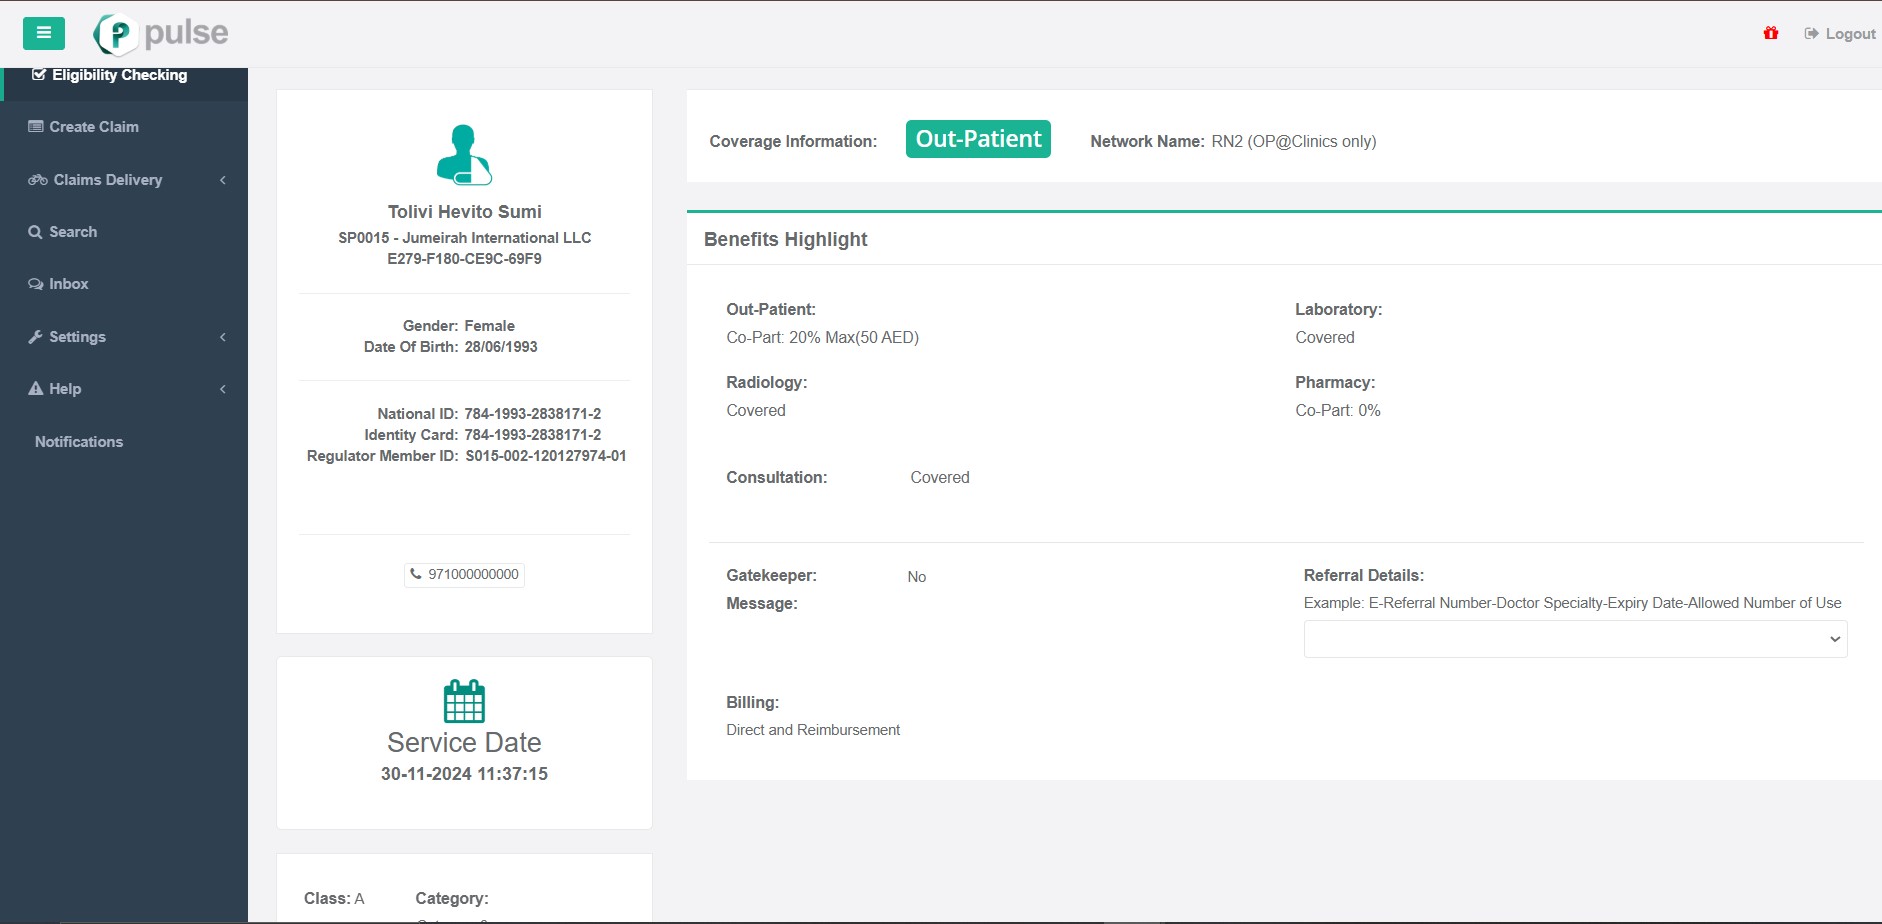Click the Out-Patient coverage badge
This screenshot has height=924, width=1882.
click(978, 139)
